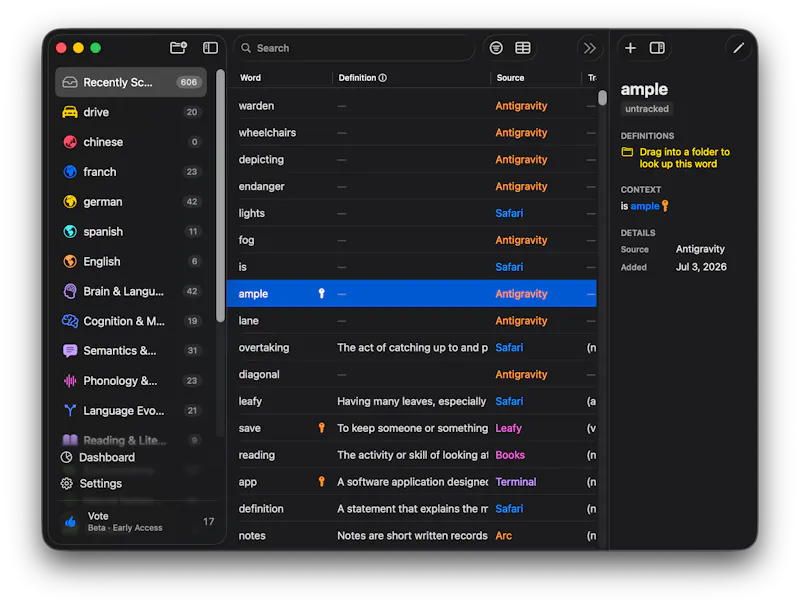Click the Books source link

[x=510, y=455]
